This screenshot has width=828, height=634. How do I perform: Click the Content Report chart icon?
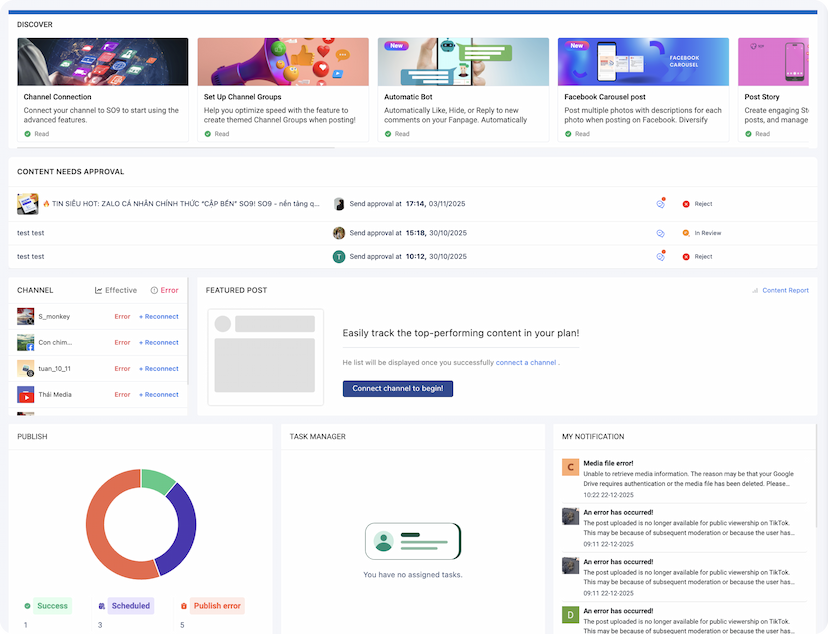tap(755, 290)
